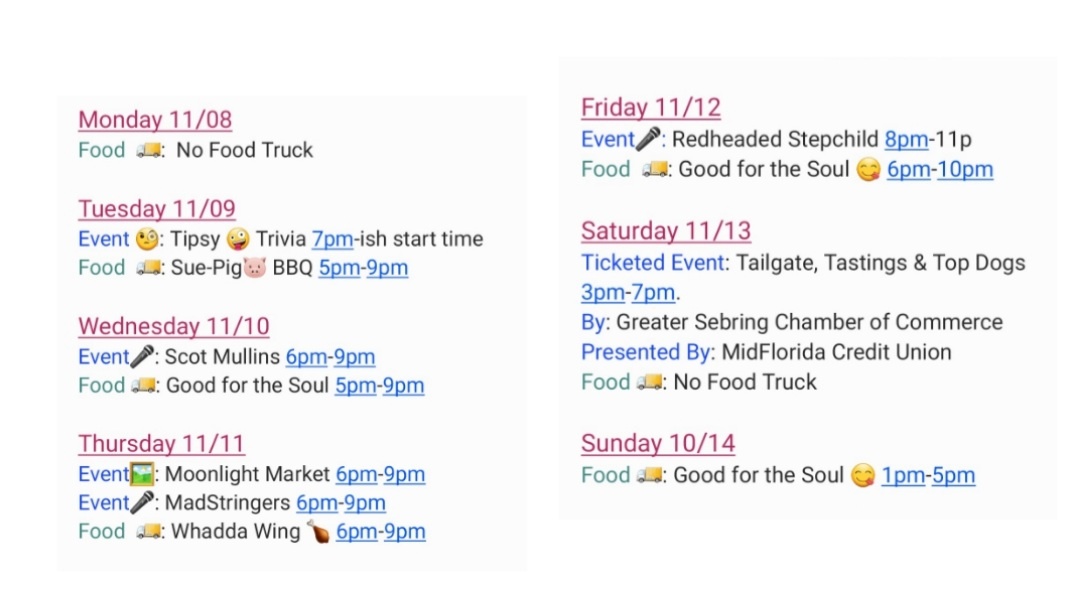This screenshot has width=1080, height=593.
Task: Click the food truck emoji on Monday
Action: point(149,150)
